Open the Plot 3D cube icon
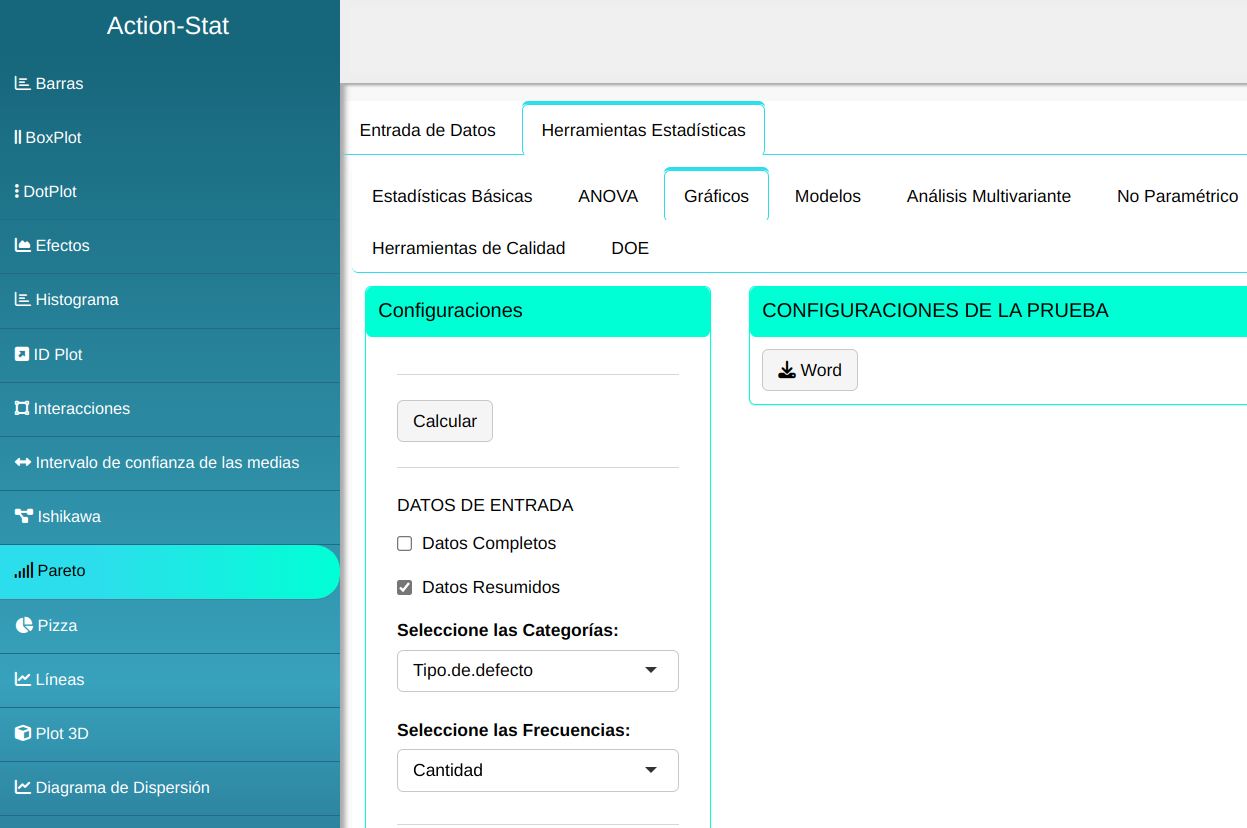The height and width of the screenshot is (828, 1247). click(x=22, y=734)
